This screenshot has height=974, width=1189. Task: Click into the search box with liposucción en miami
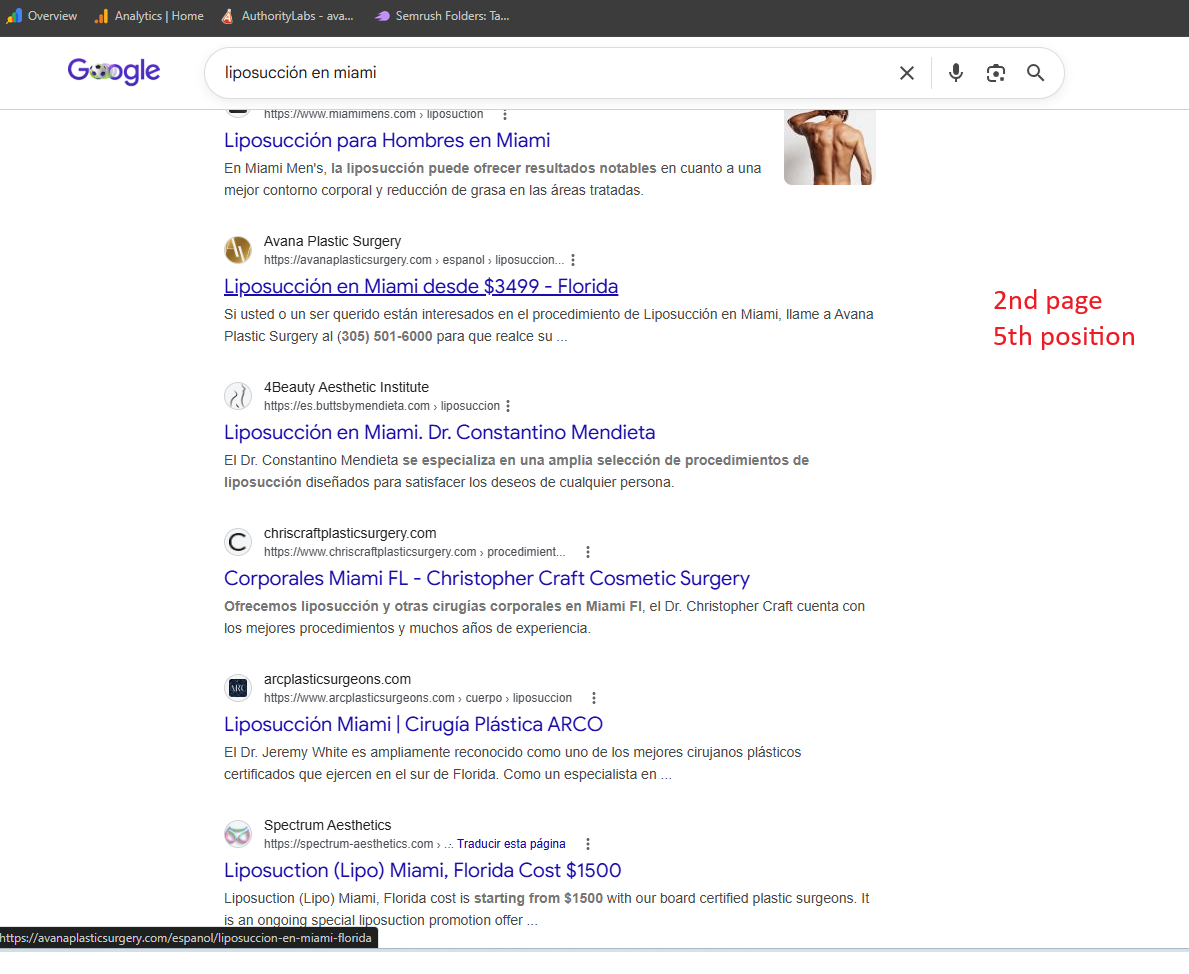(554, 73)
